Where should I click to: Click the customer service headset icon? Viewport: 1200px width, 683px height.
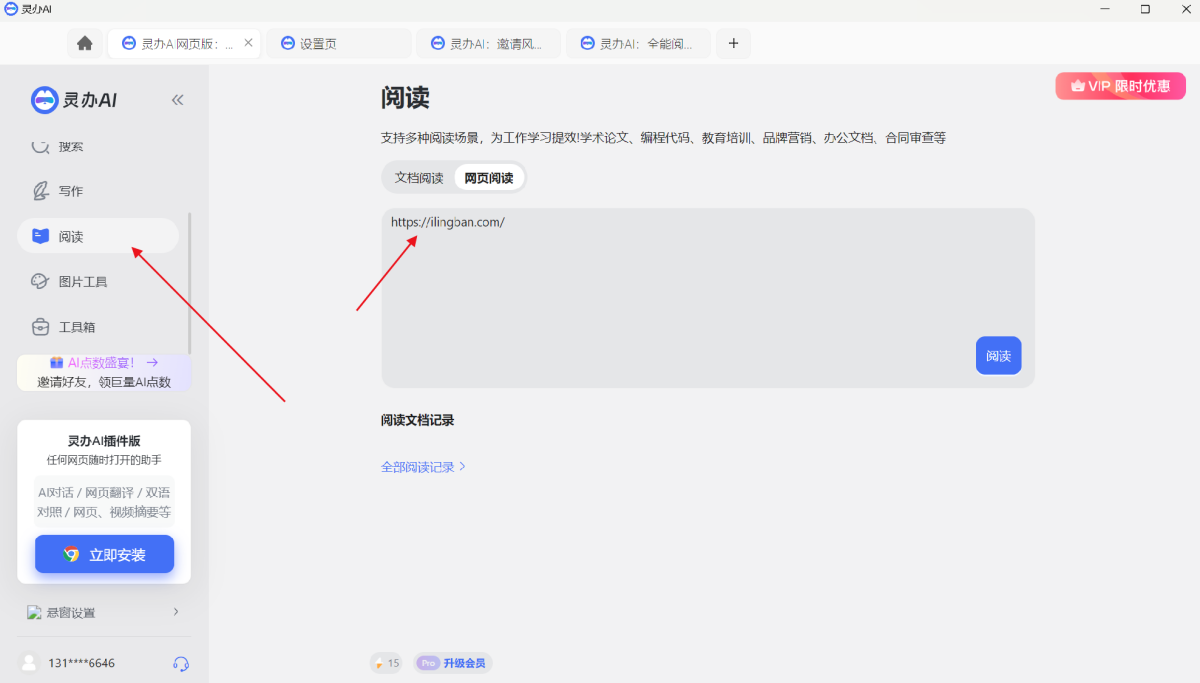click(x=181, y=663)
